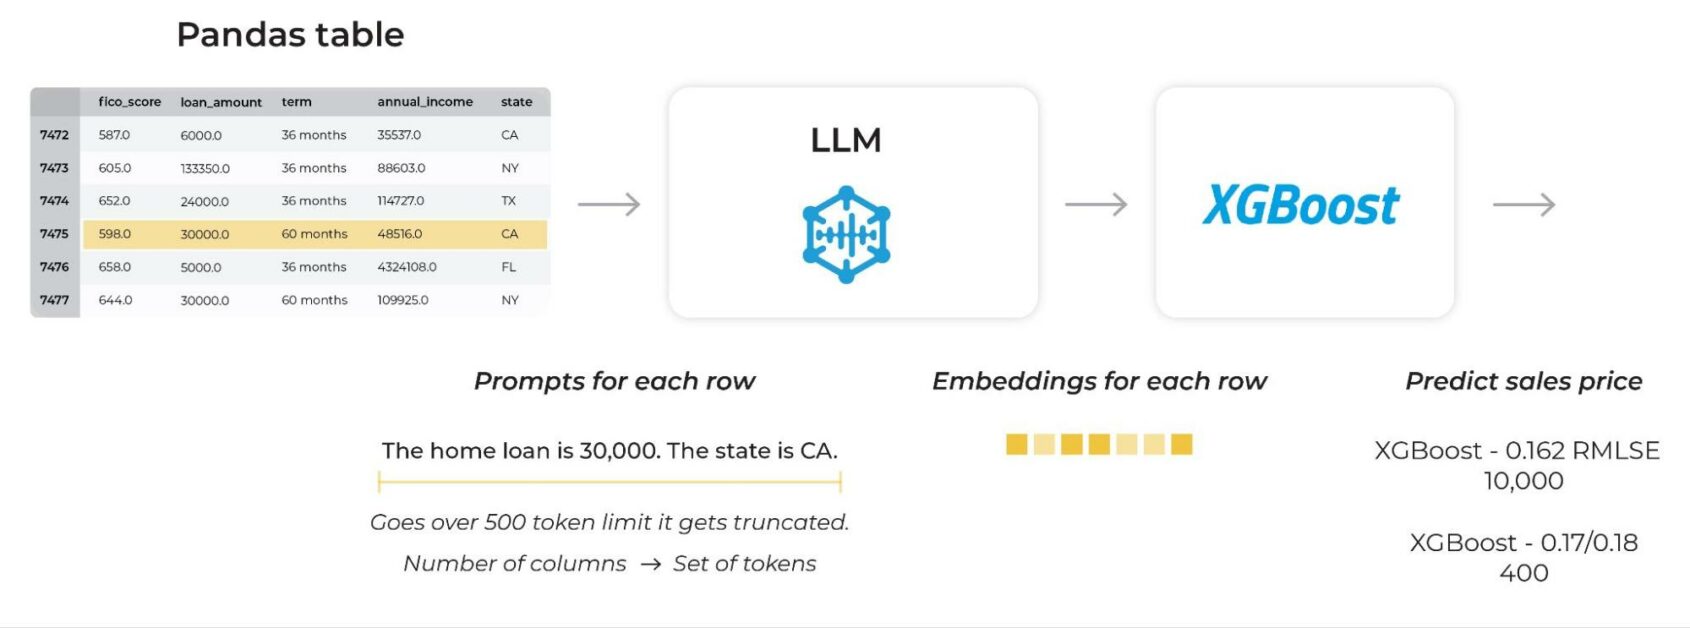1690x628 pixels.
Task: Click the blue LLM hexagon waveform icon
Action: click(x=846, y=234)
